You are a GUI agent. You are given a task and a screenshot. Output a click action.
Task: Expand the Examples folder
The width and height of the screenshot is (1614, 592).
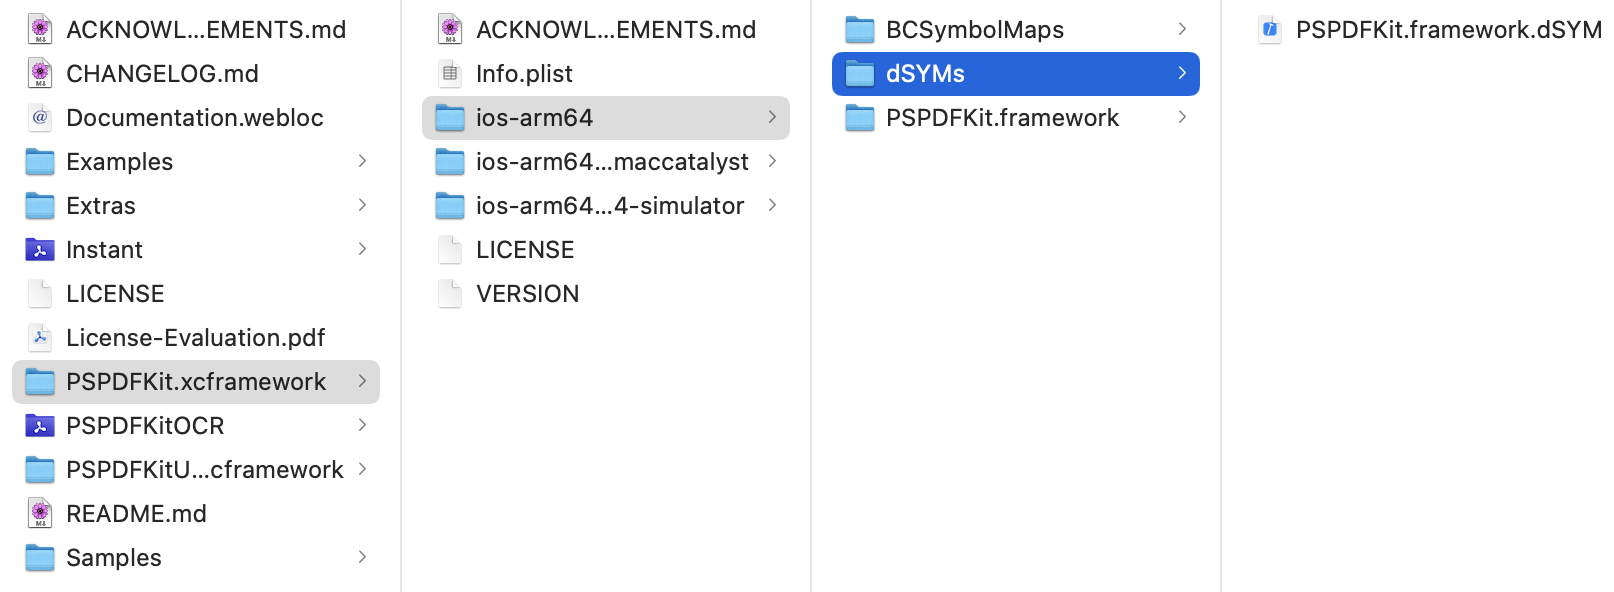pos(362,161)
